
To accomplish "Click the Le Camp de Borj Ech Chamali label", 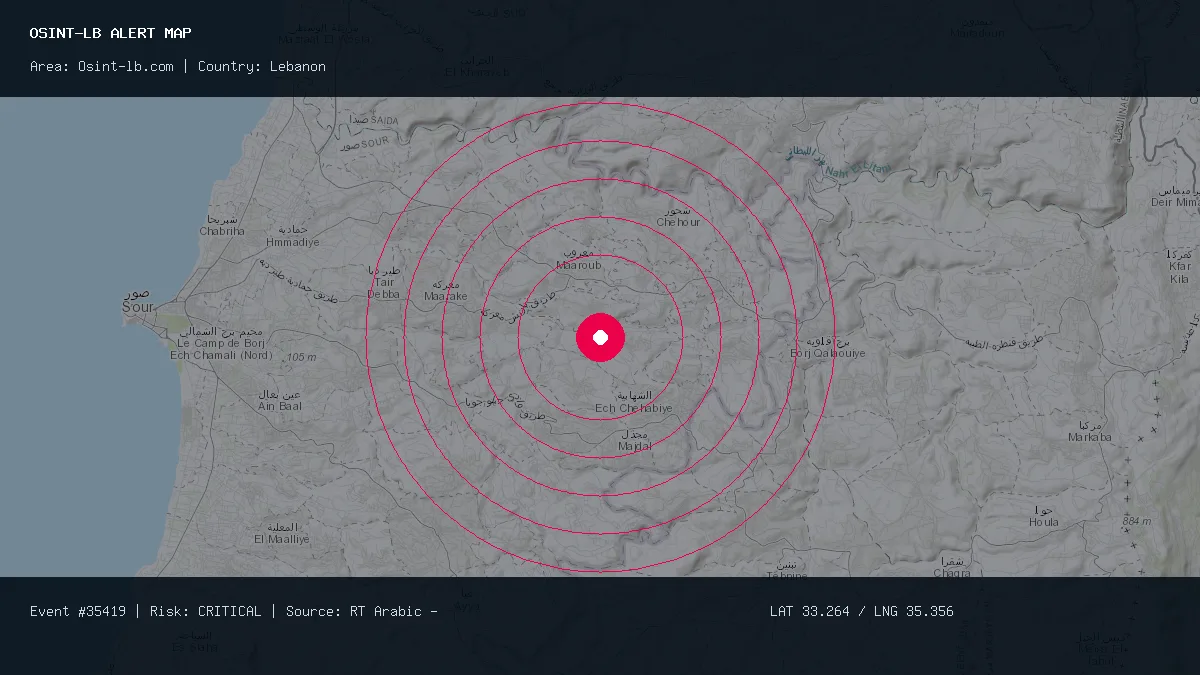I will click(220, 343).
